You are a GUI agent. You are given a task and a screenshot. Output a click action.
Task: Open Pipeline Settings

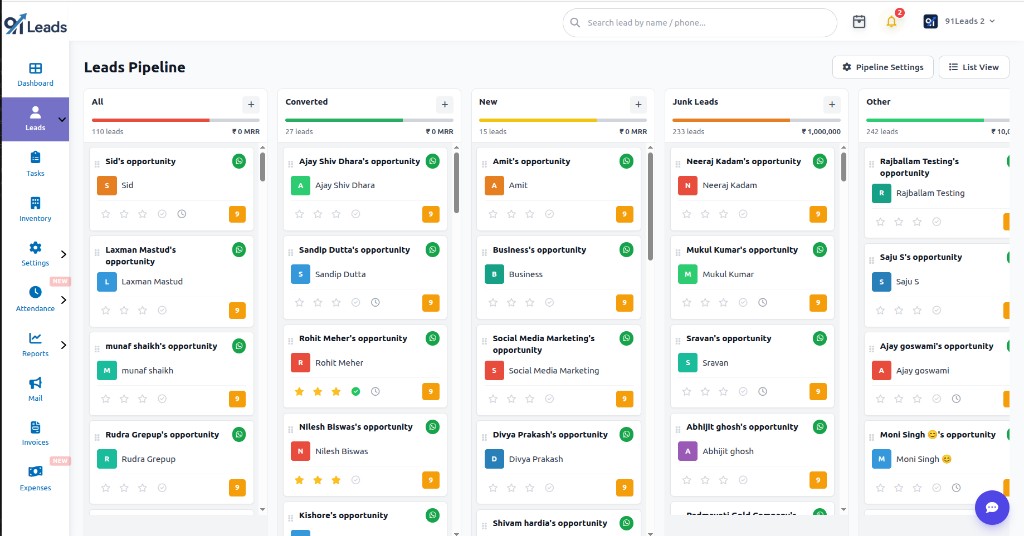(x=883, y=67)
